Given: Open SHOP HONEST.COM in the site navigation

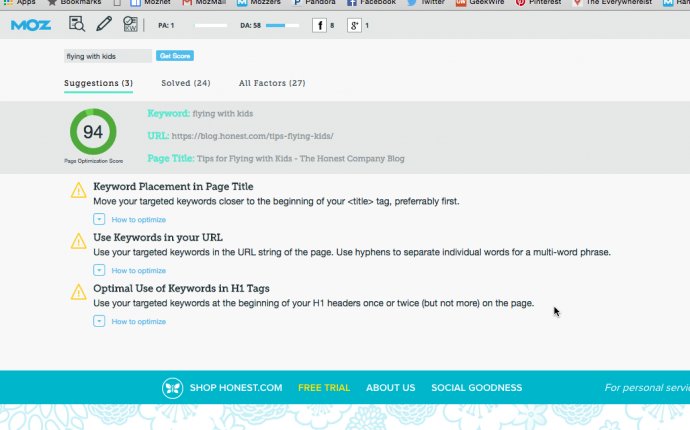Looking at the screenshot, I should tap(236, 388).
